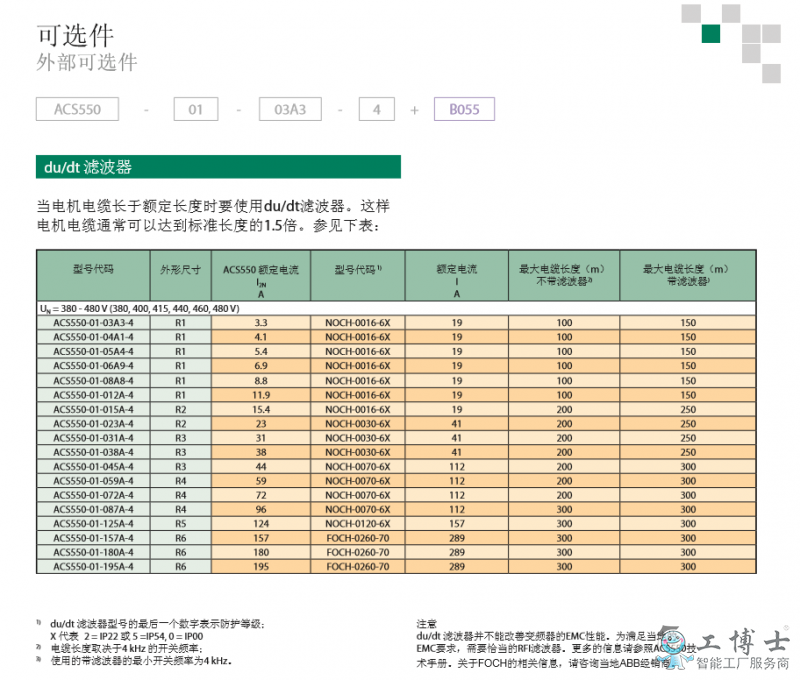This screenshot has height=680, width=800.
Task: Select model code "ACS550-01-087A-4"
Action: coord(93,510)
